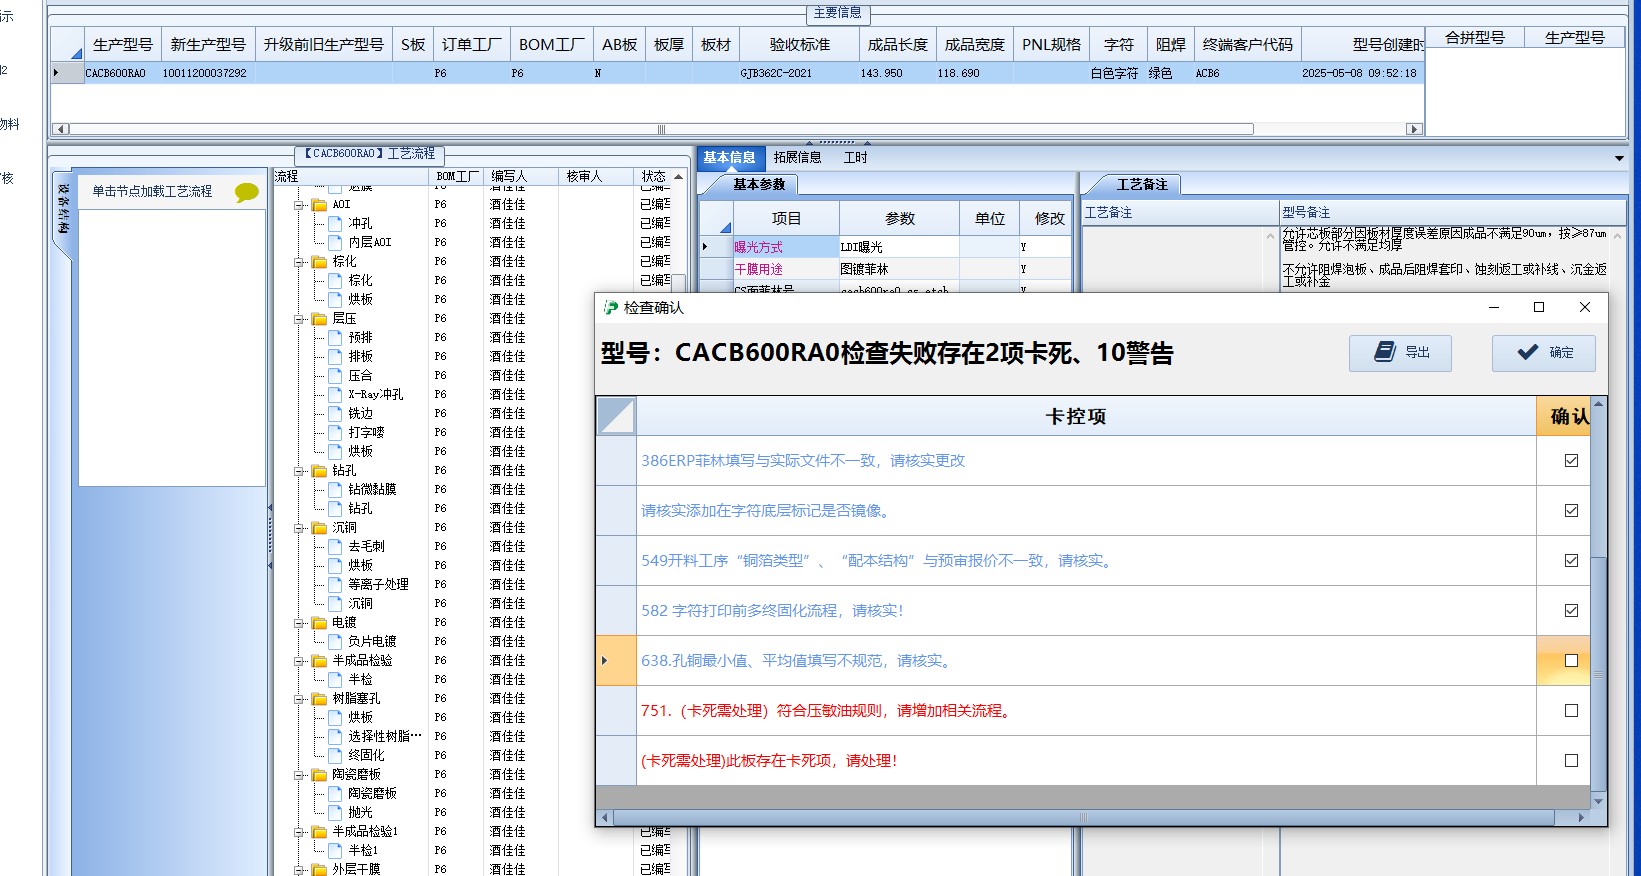
Task: Check confirmation for 此板存在卡死项 item
Action: pos(1571,761)
